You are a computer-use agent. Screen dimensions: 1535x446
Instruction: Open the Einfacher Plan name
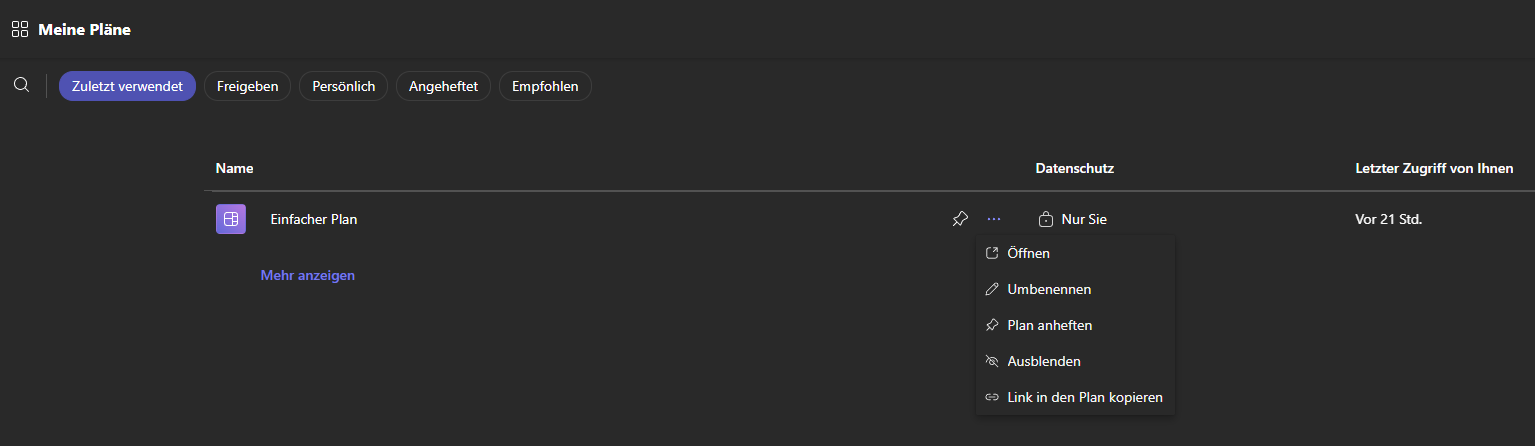(x=314, y=219)
